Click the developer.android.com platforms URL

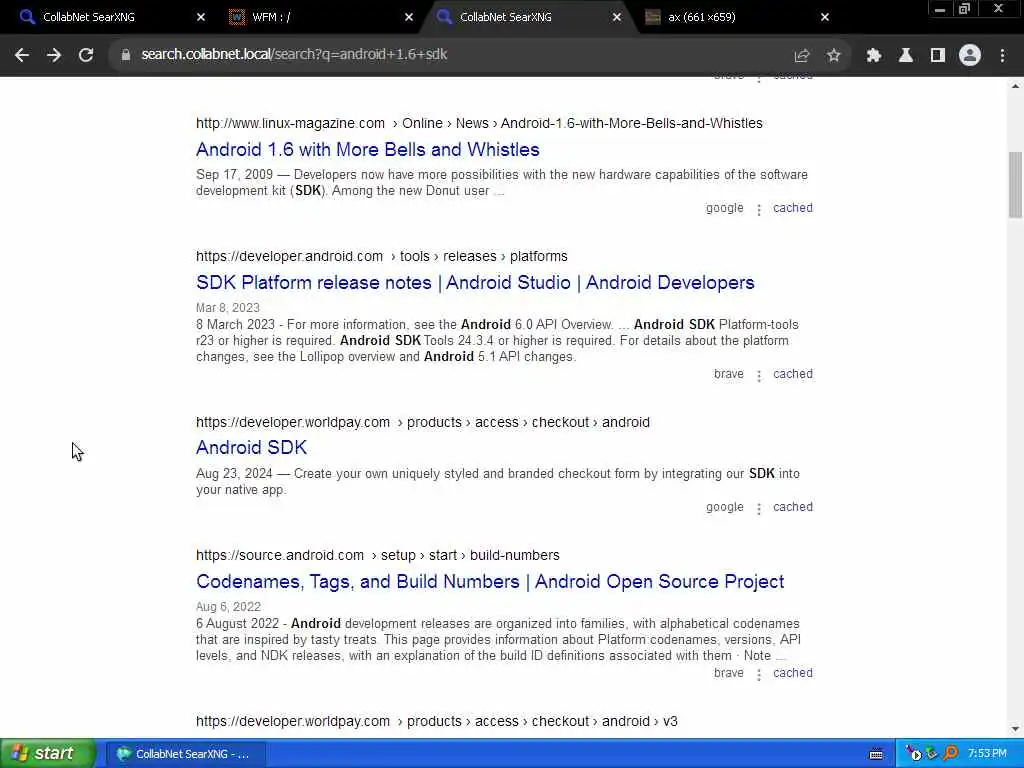tap(381, 256)
